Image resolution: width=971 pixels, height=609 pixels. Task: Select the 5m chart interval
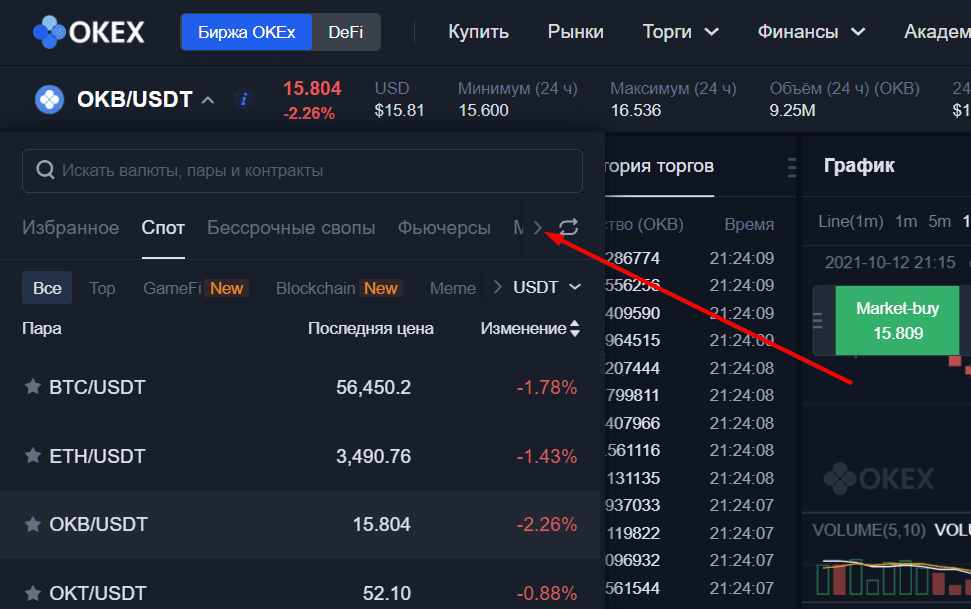click(x=939, y=221)
